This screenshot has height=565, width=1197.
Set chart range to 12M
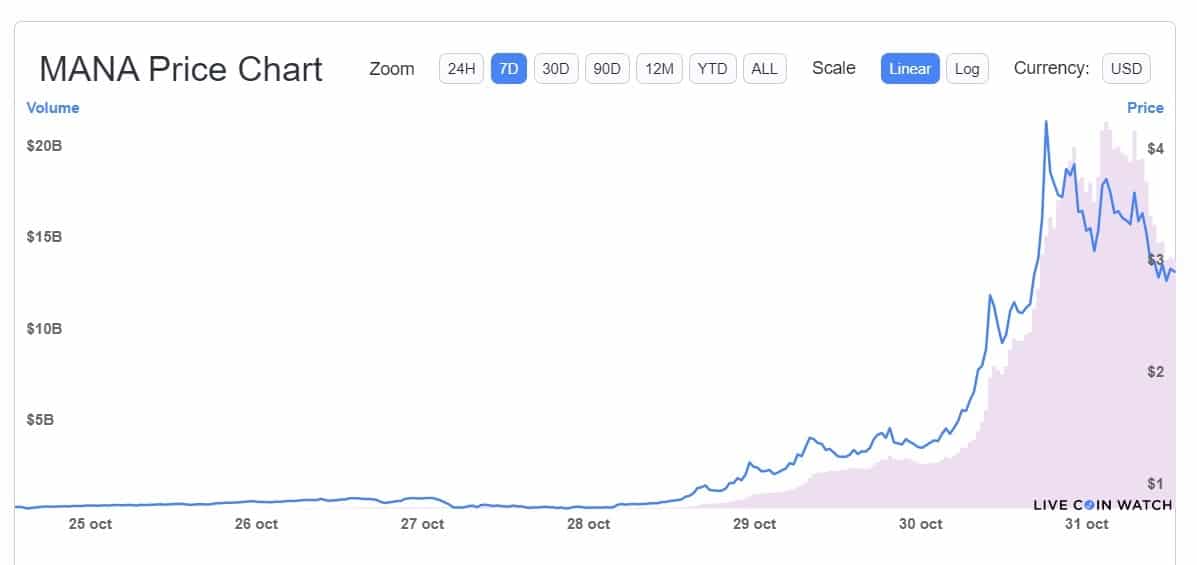tap(659, 69)
